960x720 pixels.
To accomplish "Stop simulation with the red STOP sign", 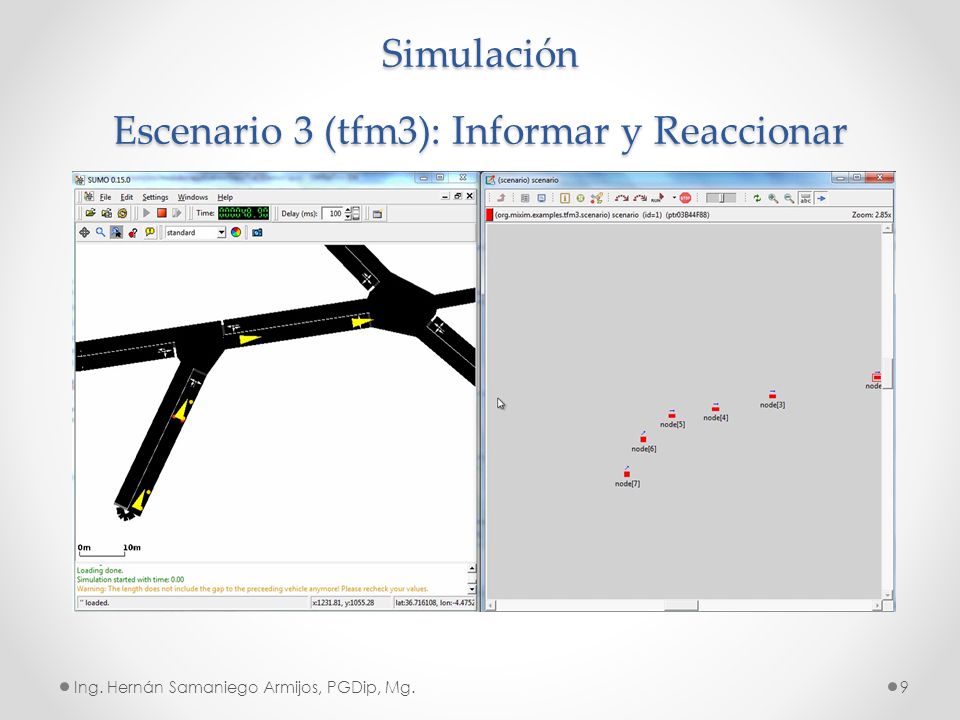I will pyautogui.click(x=685, y=198).
